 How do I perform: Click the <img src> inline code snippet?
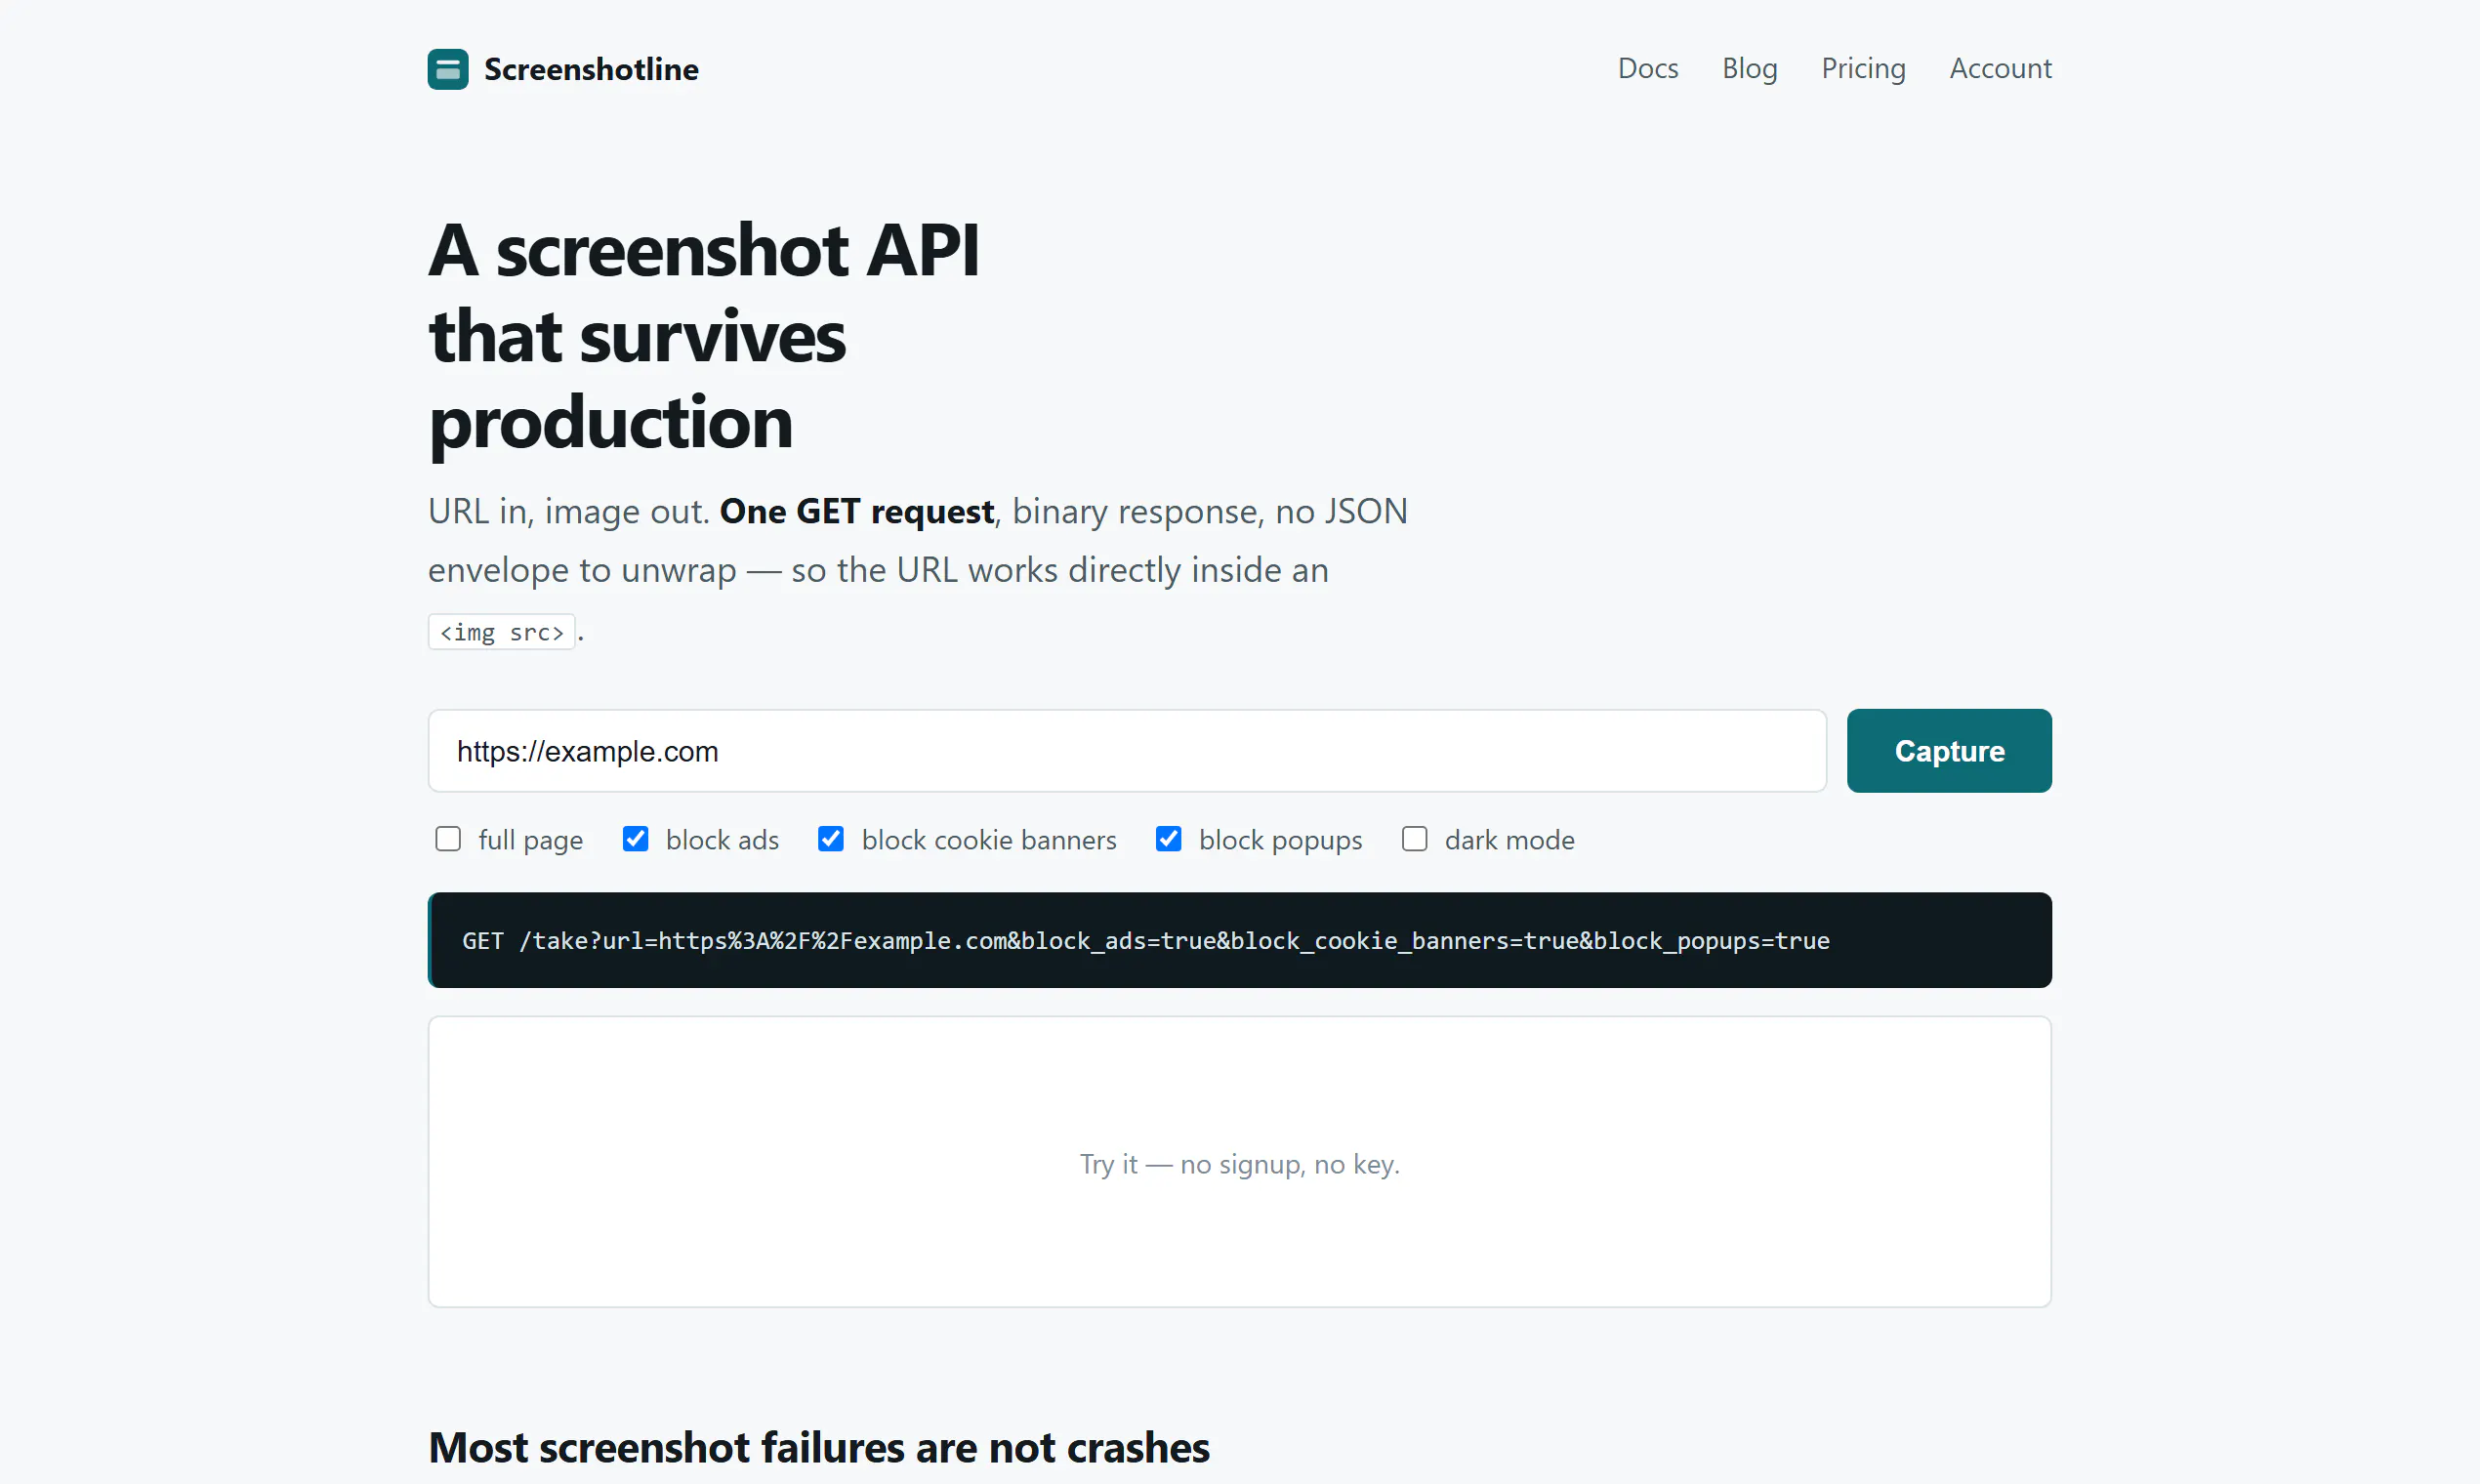coord(502,632)
